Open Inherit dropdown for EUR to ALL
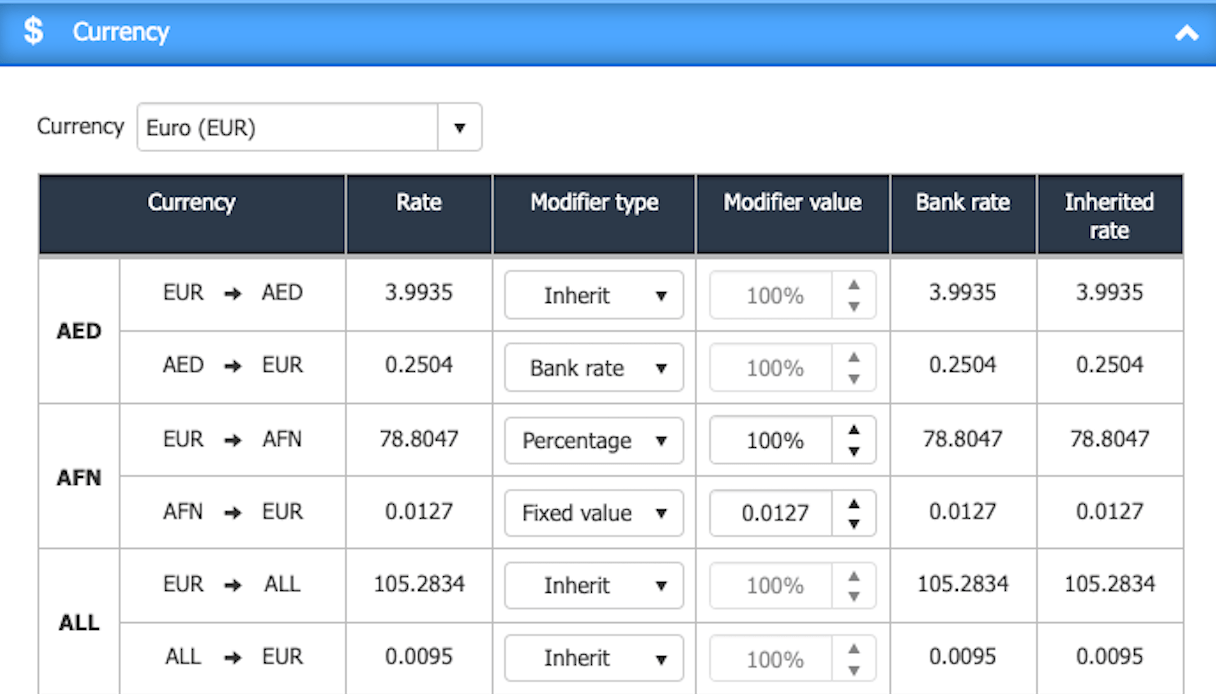This screenshot has width=1216, height=694. tap(594, 585)
